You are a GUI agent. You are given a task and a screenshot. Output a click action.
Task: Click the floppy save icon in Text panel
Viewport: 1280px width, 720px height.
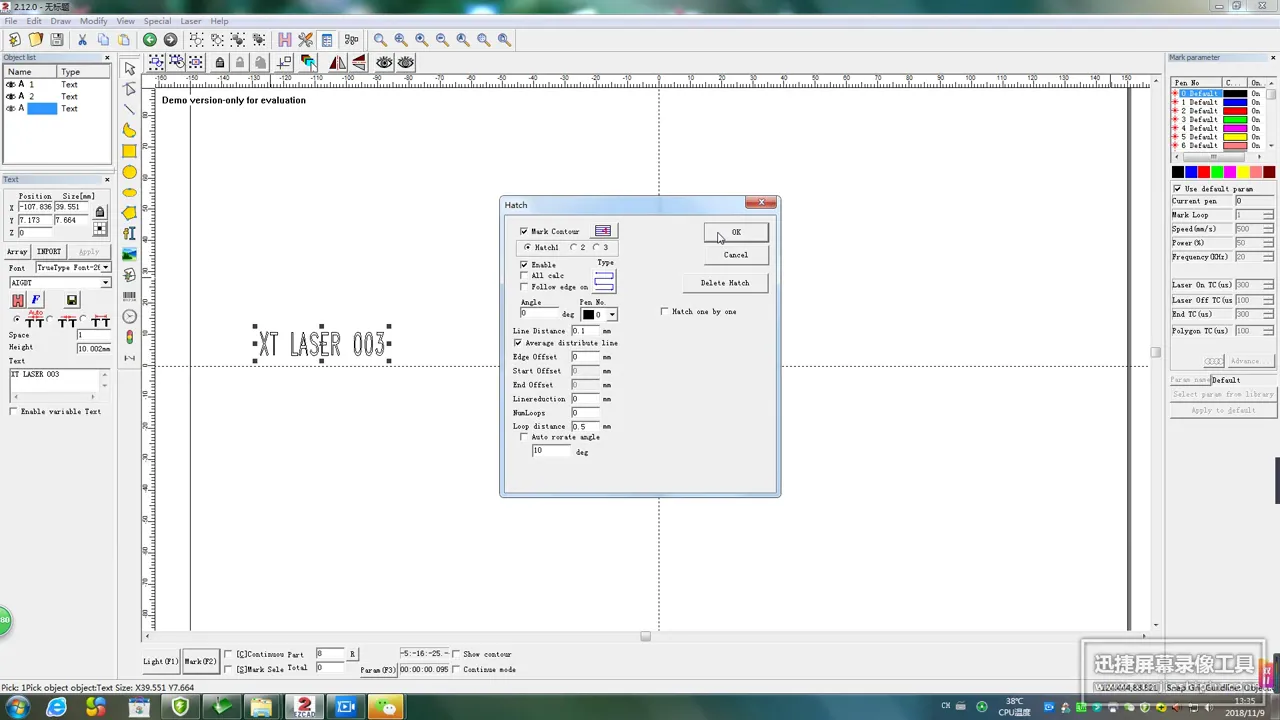tap(72, 300)
